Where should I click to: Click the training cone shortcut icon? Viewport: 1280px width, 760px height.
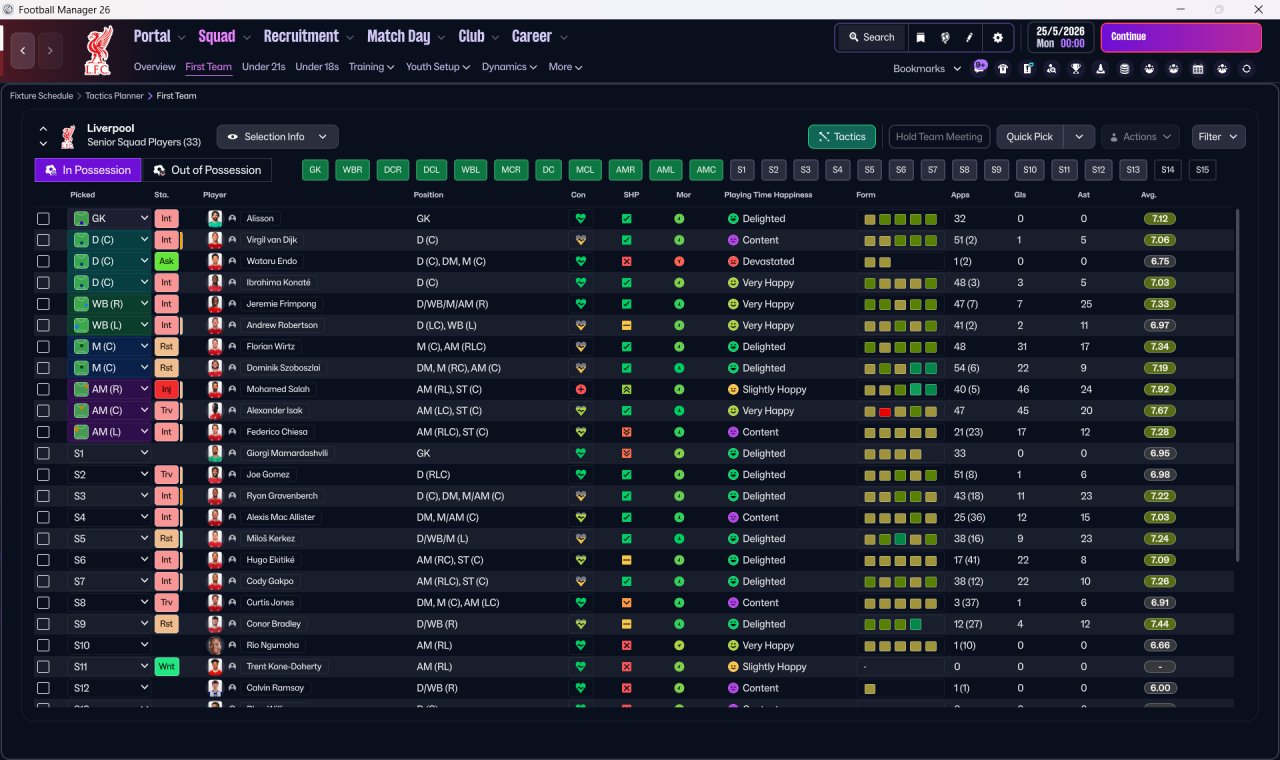click(1100, 69)
